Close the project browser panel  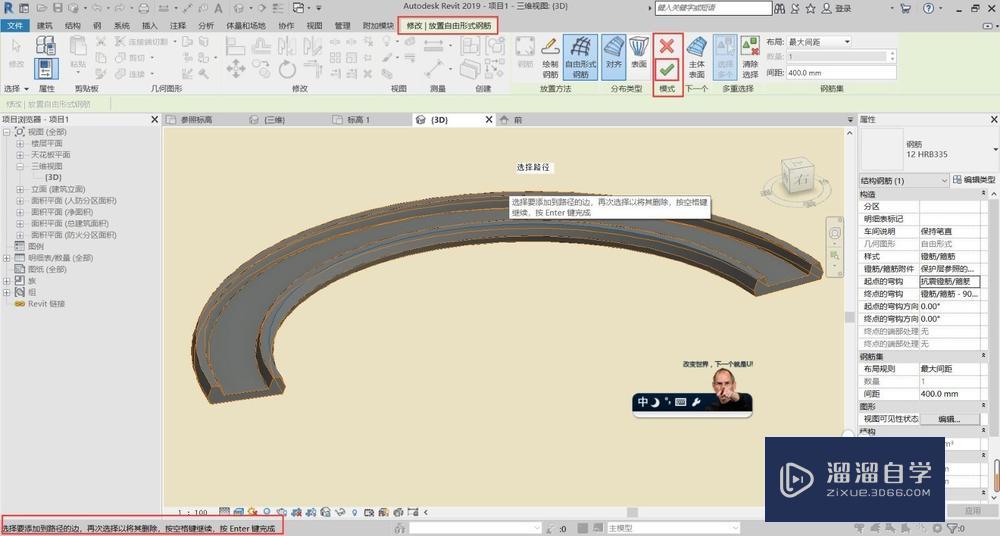tap(154, 119)
